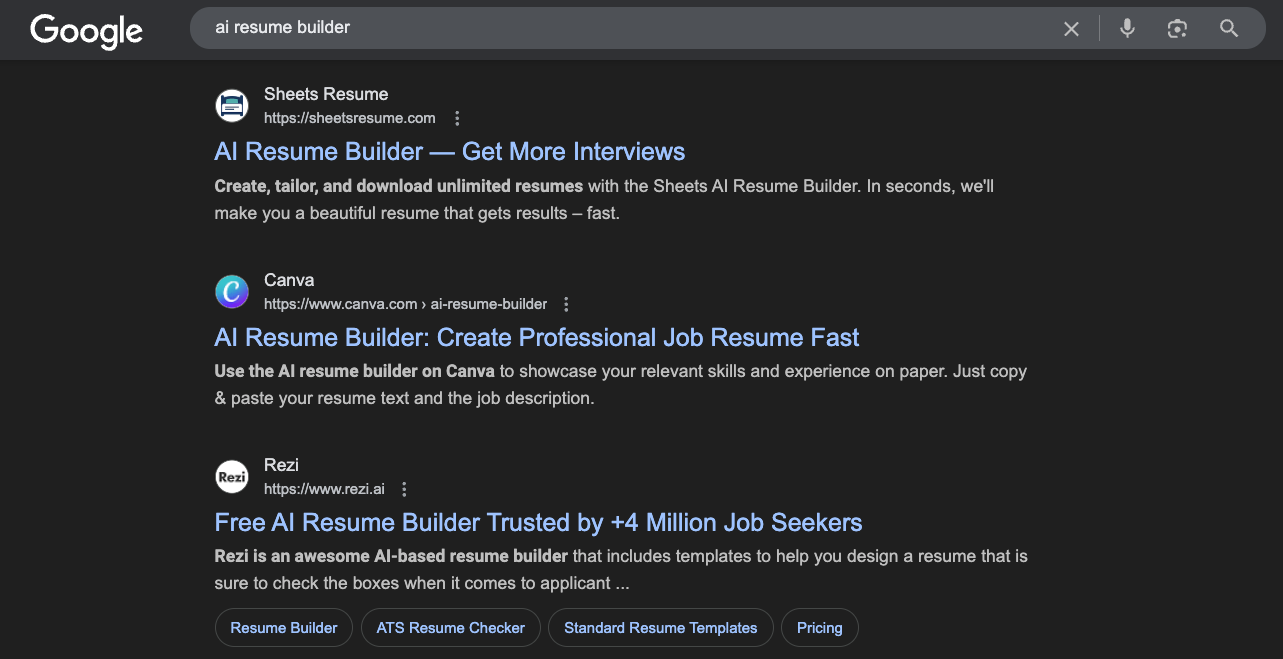
Task: Open Canva 'Create Professional Job Resume Fast' link
Action: pyautogui.click(x=537, y=338)
